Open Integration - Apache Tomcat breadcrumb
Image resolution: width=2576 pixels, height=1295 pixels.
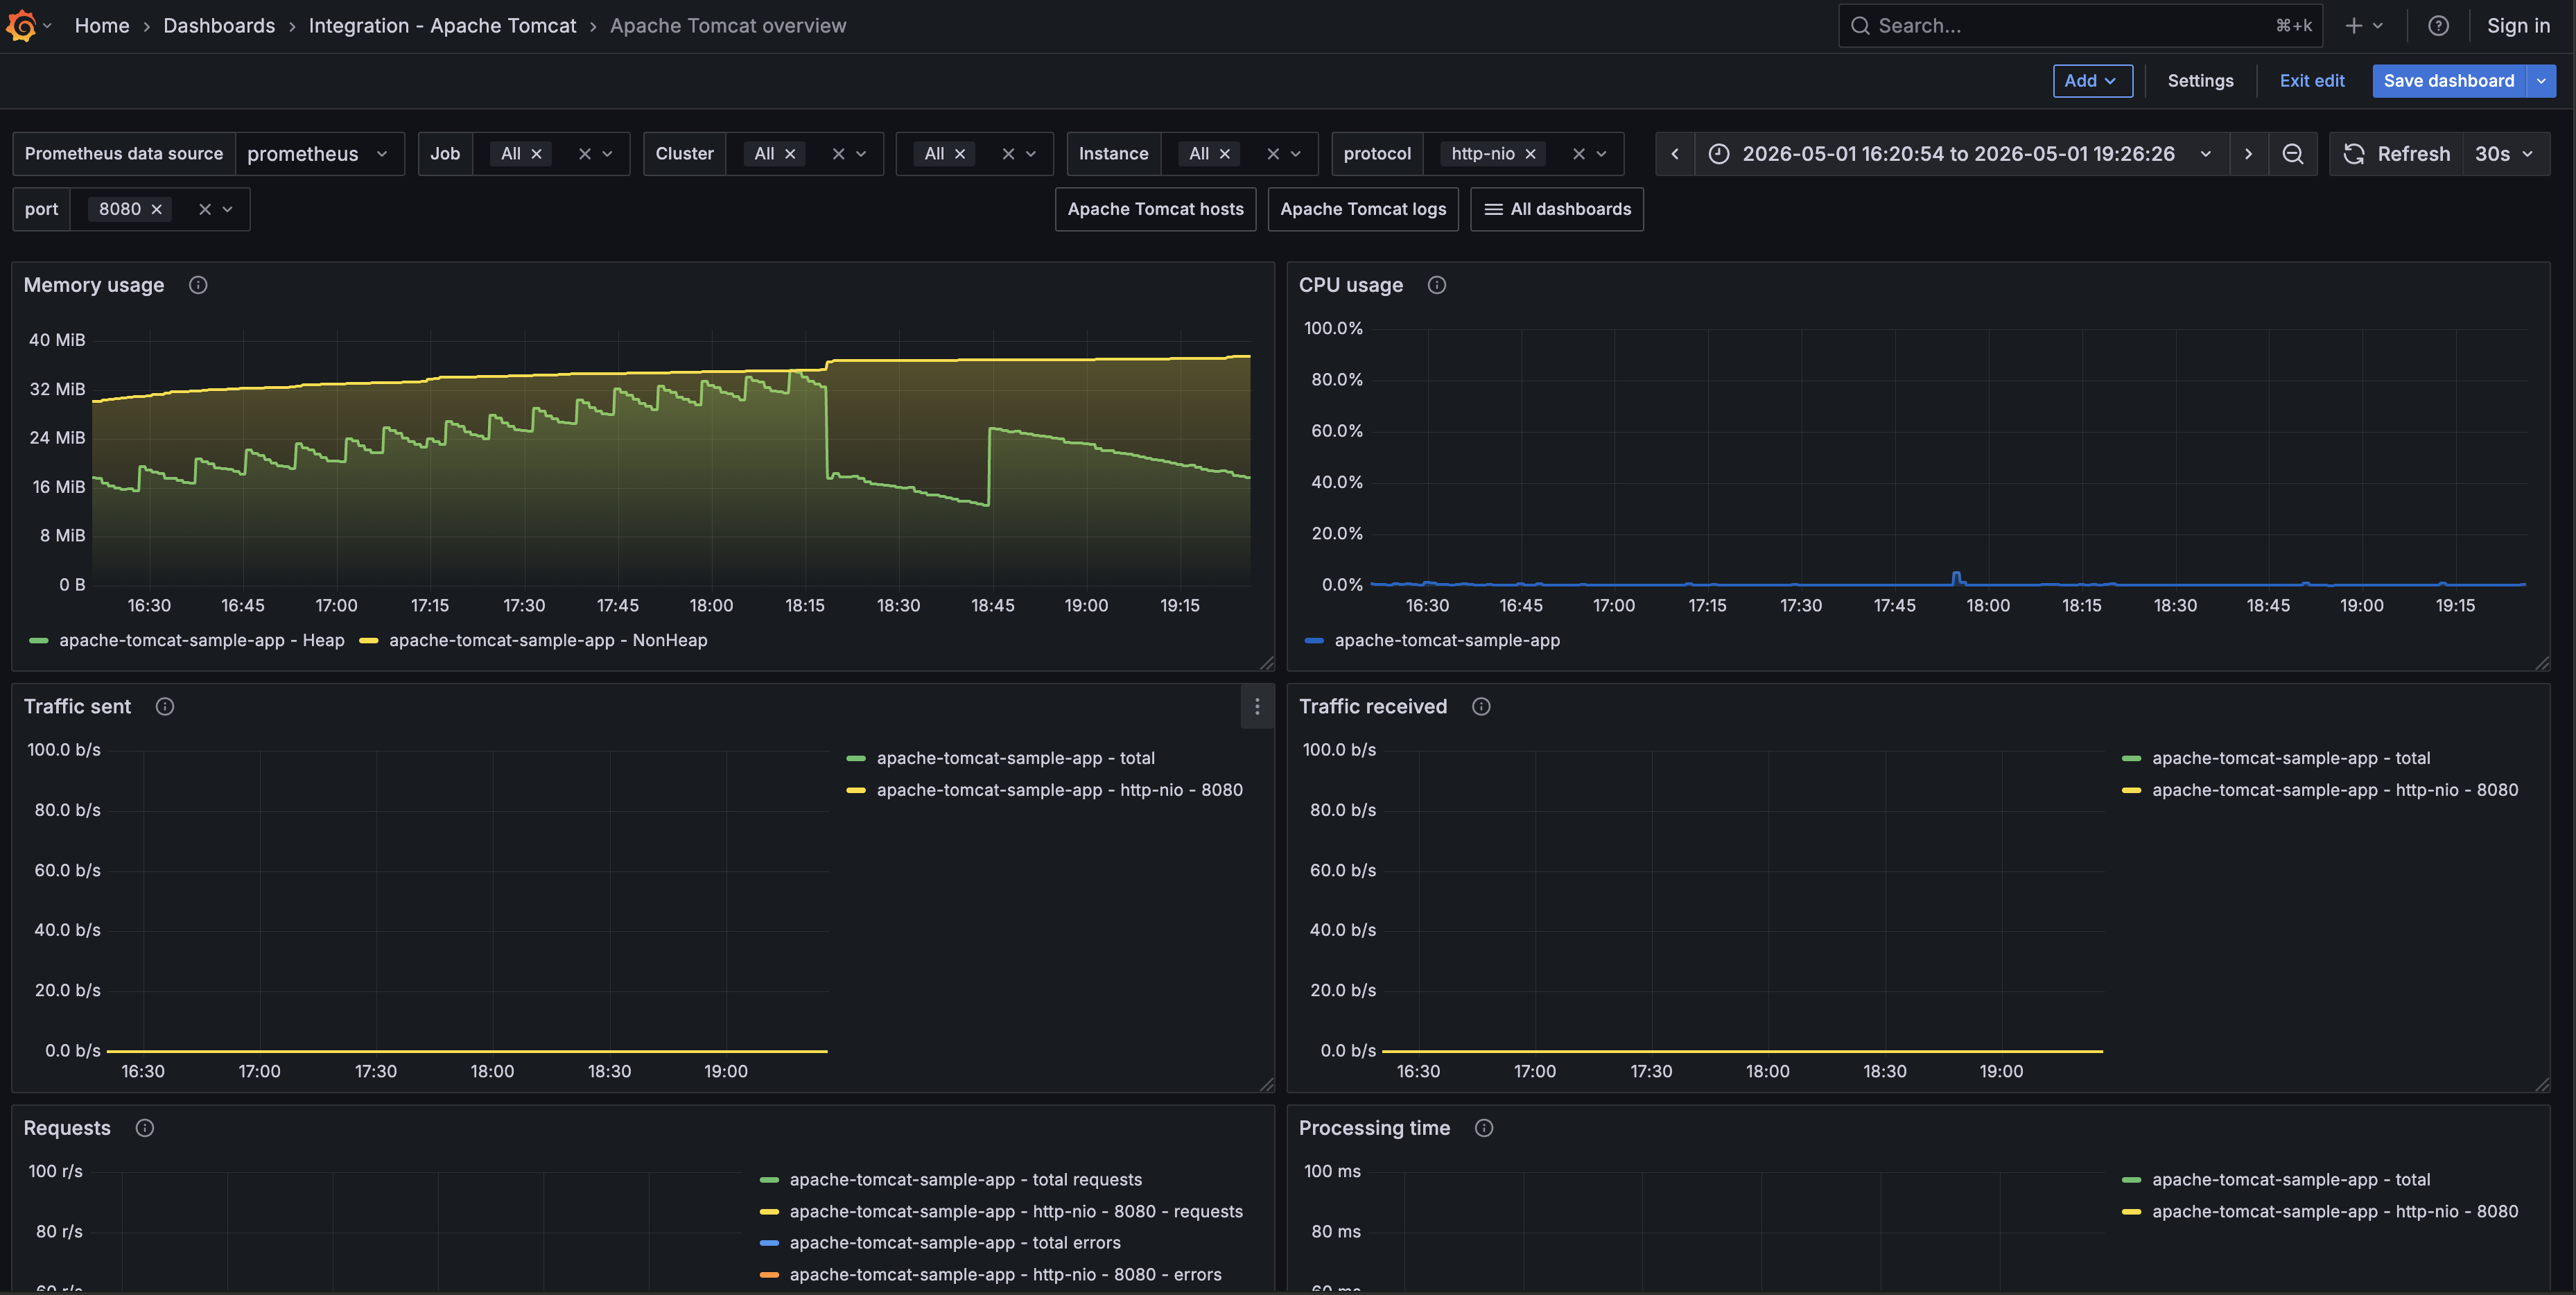(x=442, y=26)
